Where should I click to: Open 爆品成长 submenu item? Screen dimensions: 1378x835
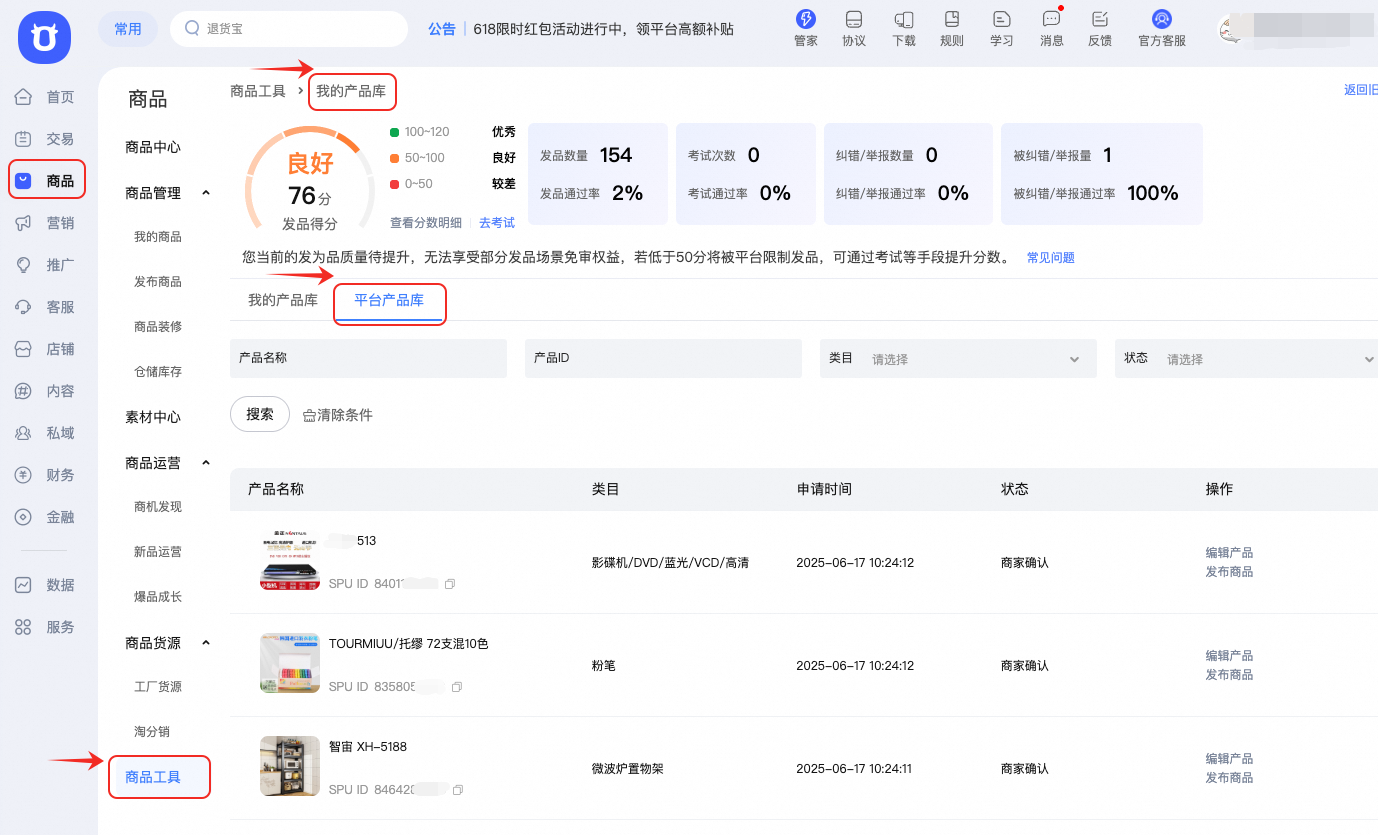(x=158, y=597)
